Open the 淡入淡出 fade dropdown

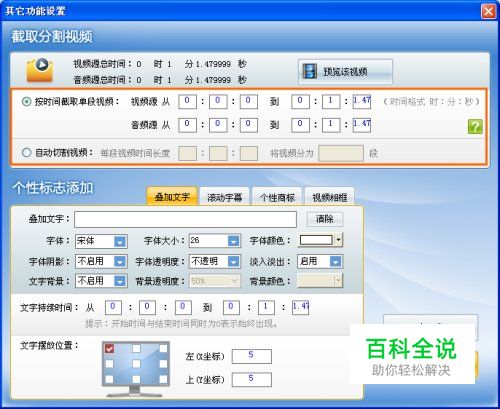320,261
